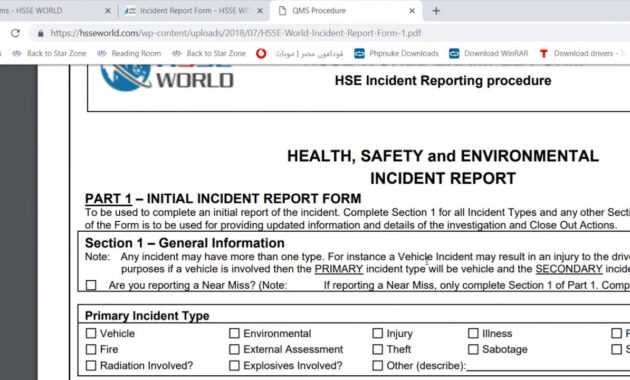Viewport: 630px width, 380px height.
Task: Click 'Section 1 – General Information' heading
Action: [x=185, y=243]
